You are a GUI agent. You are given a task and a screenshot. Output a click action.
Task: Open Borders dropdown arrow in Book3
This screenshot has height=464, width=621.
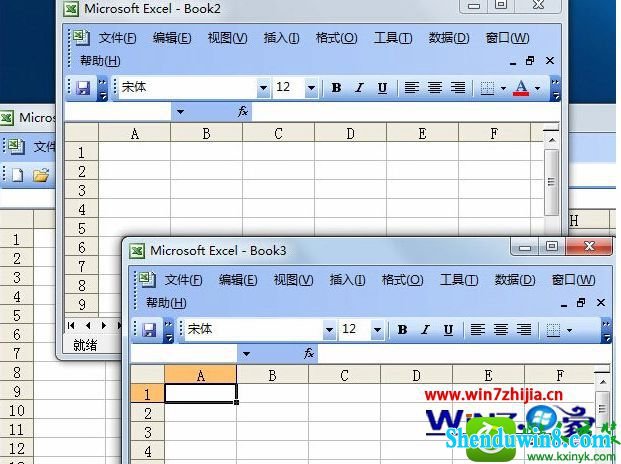[570, 330]
